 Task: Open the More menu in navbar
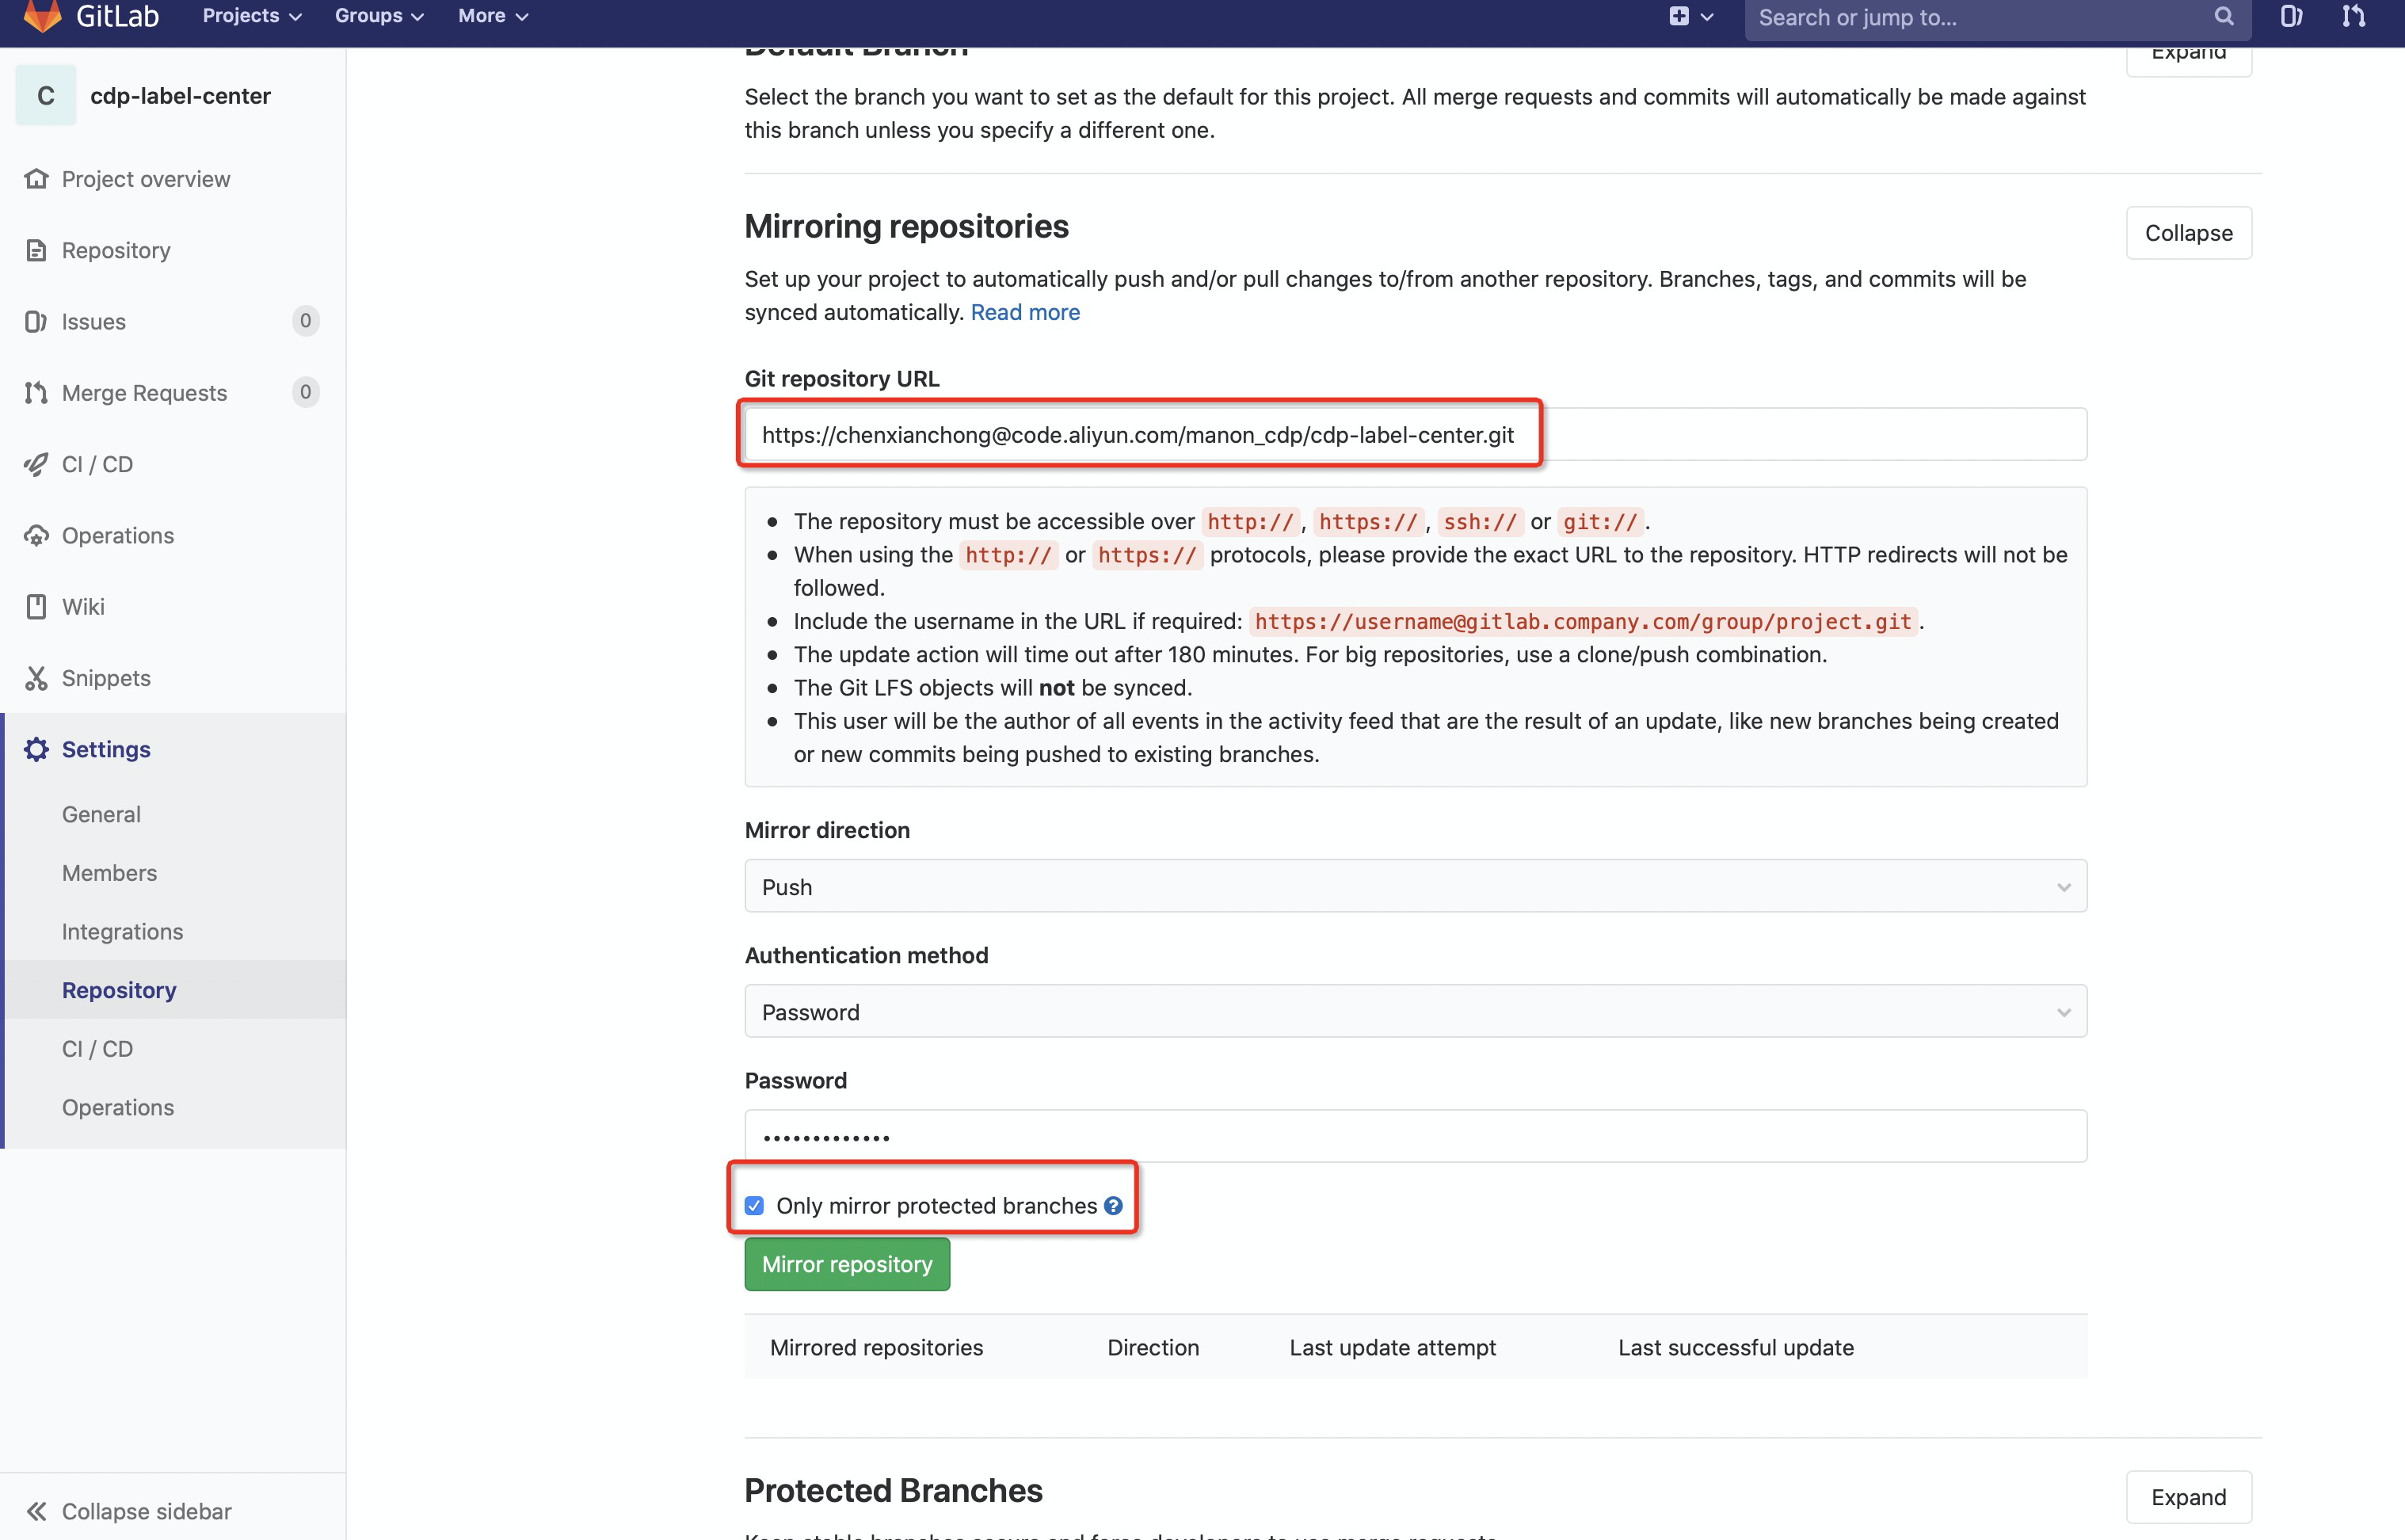(492, 16)
